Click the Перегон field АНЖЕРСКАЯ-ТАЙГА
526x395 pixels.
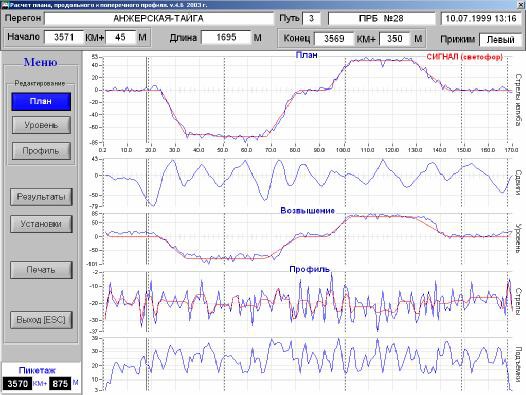coord(159,18)
